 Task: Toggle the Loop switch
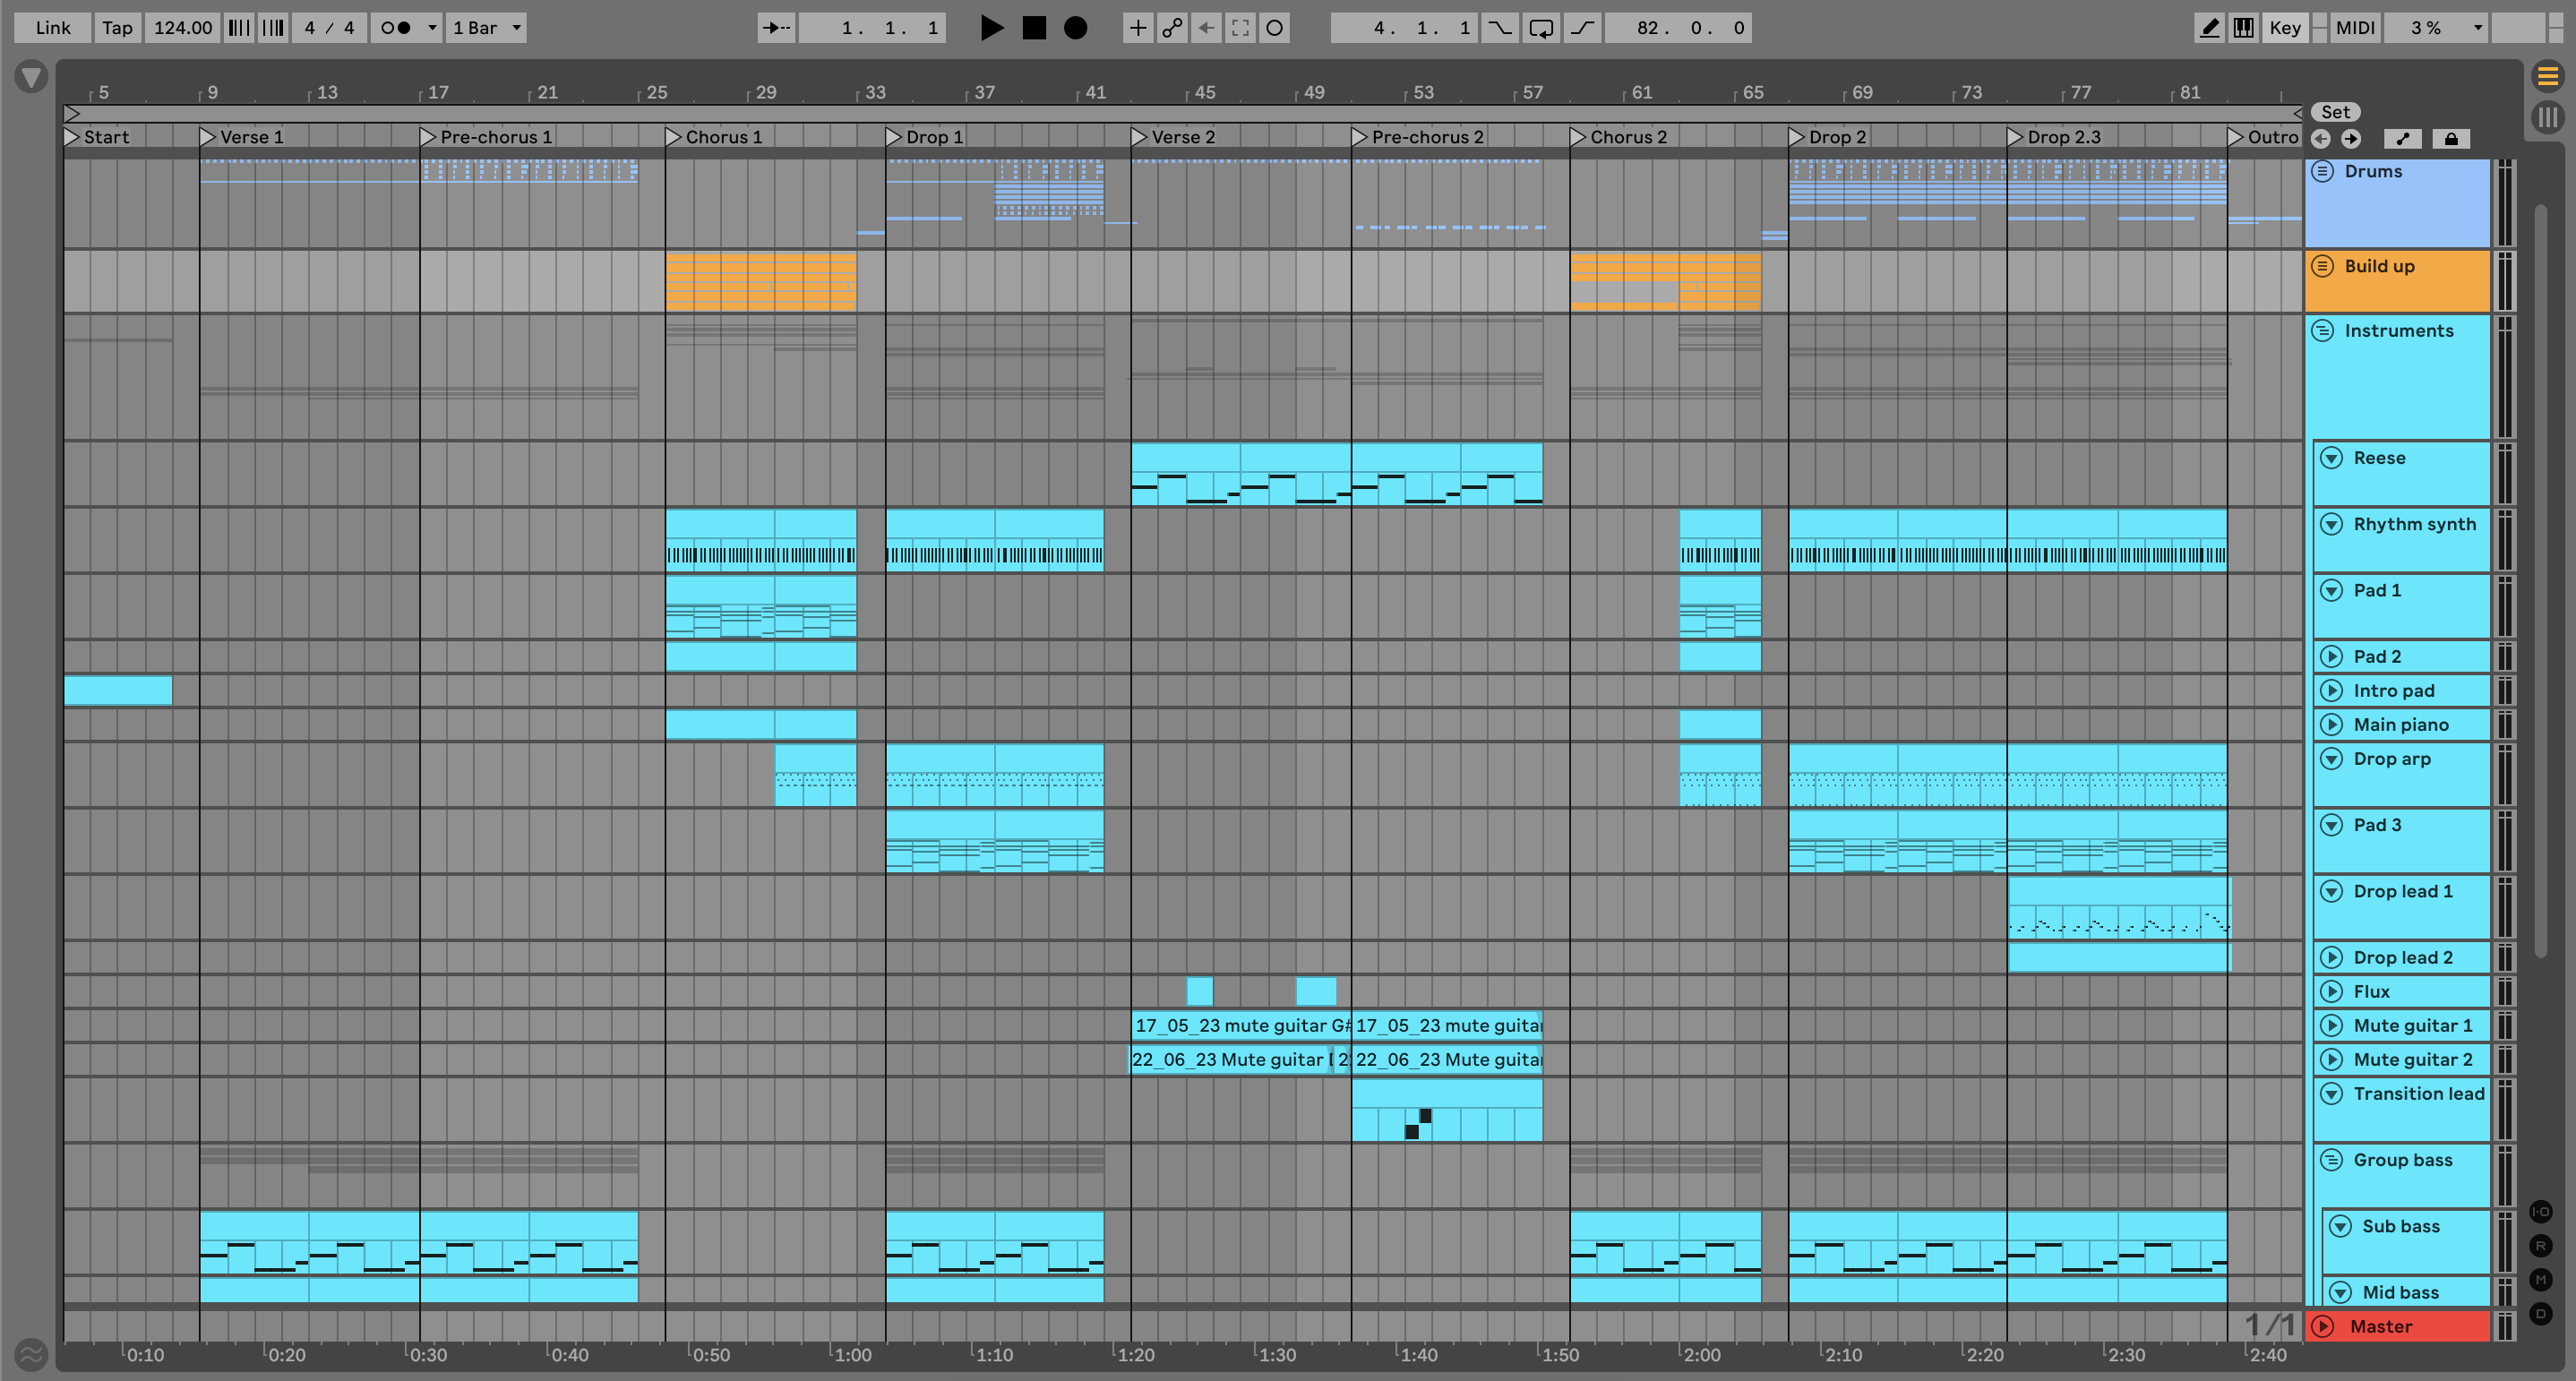point(1541,28)
